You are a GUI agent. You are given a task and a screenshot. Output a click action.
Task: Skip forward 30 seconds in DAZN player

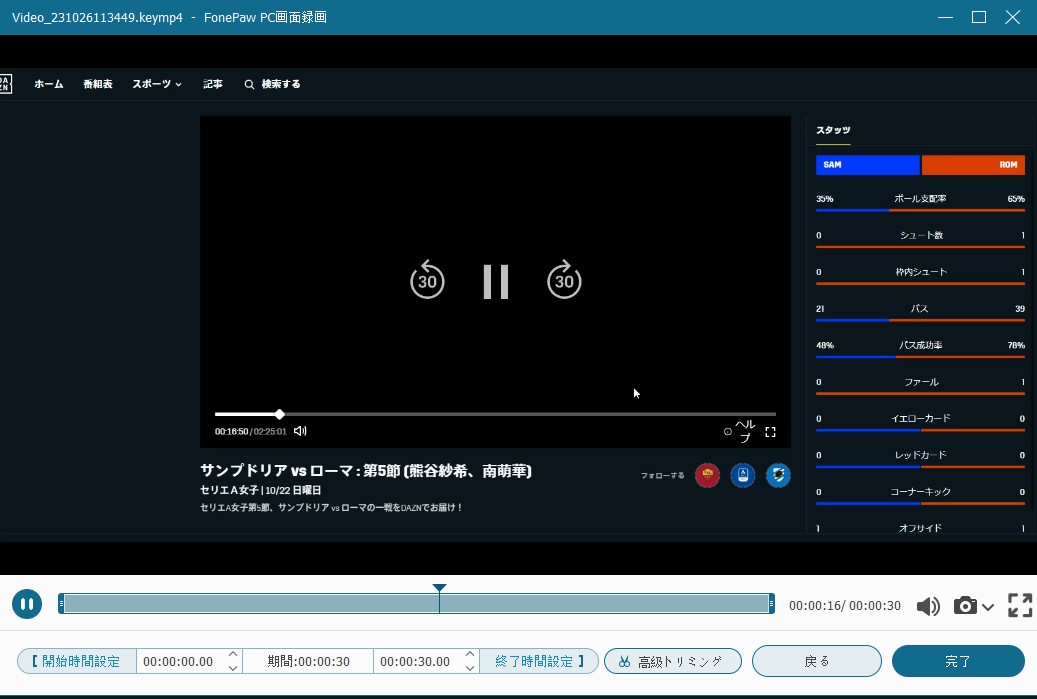[x=564, y=280]
